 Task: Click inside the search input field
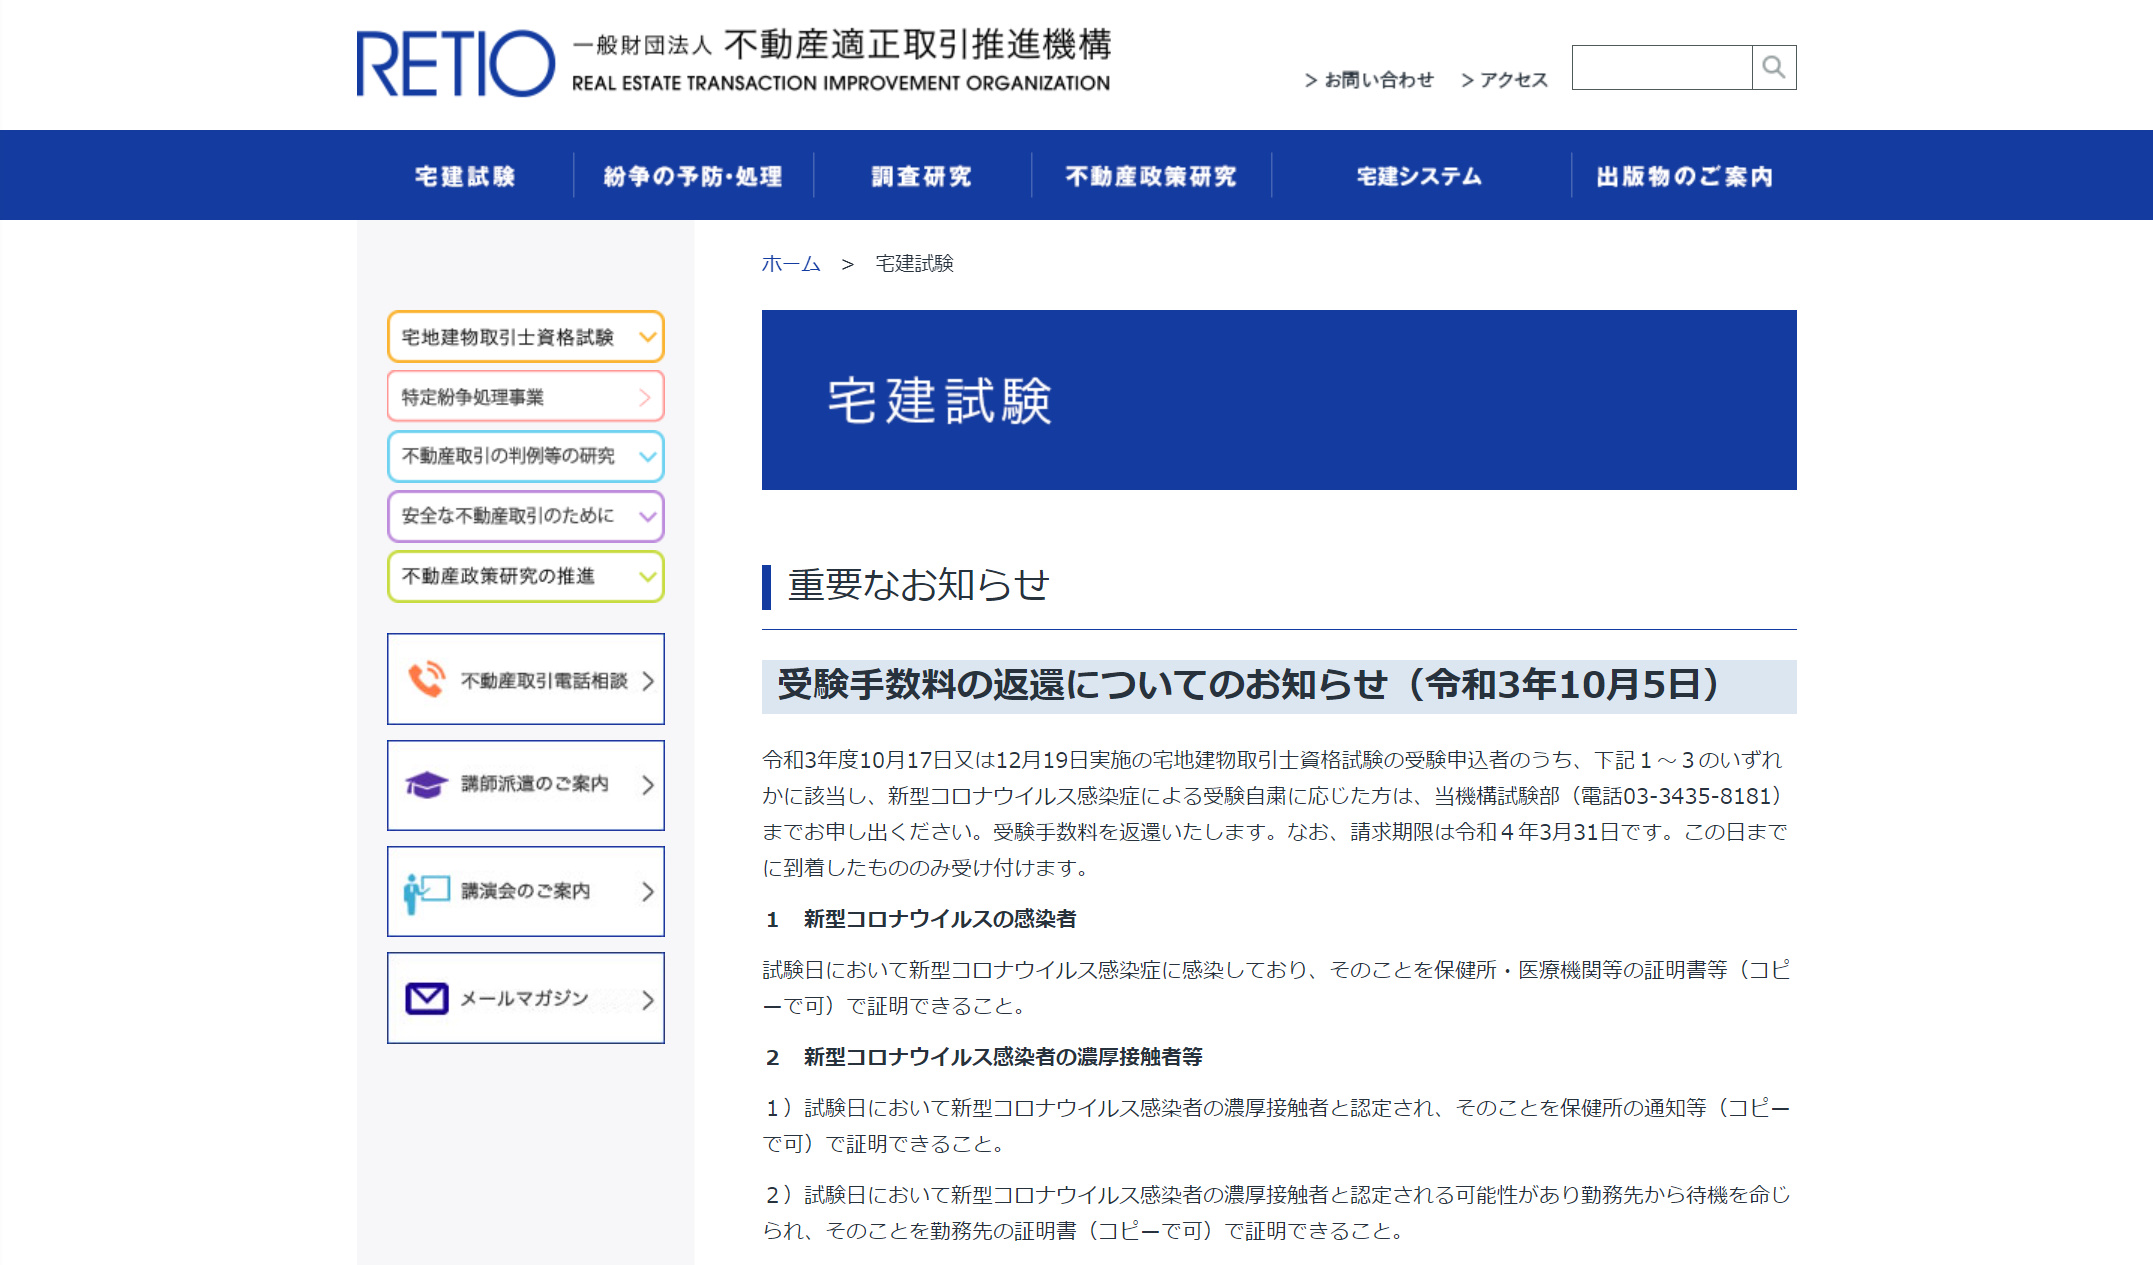(1660, 67)
